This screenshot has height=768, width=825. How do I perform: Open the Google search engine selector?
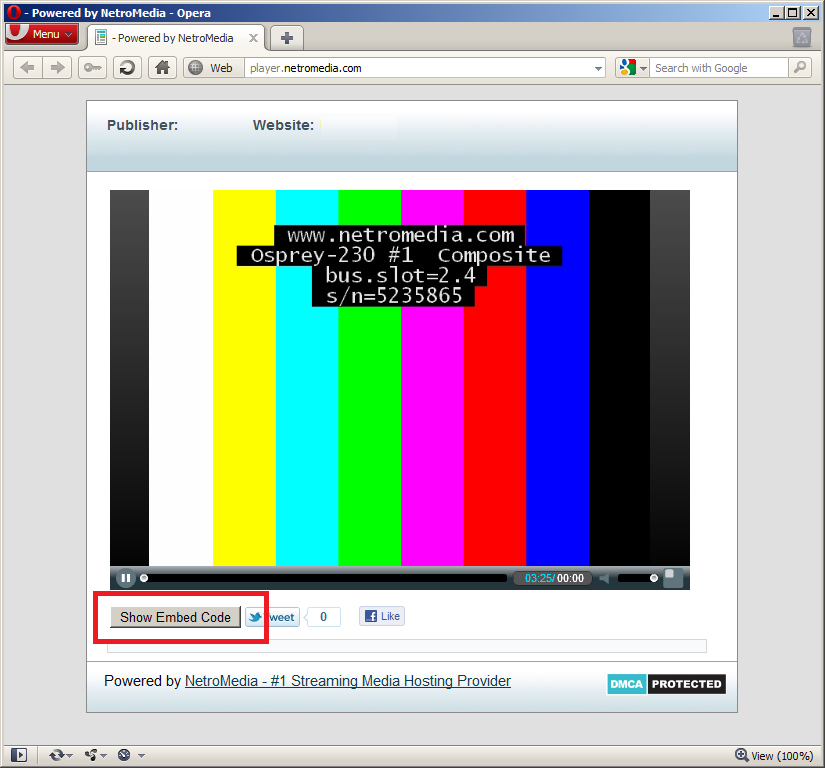pos(632,68)
